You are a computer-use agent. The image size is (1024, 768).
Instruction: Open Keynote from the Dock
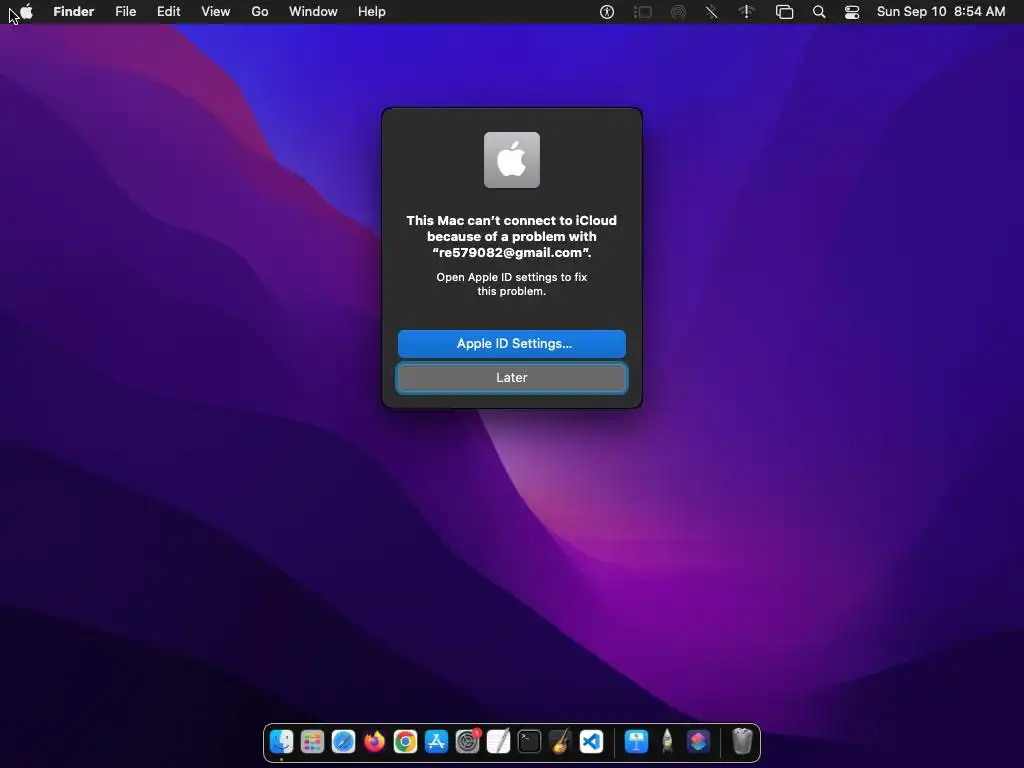tap(636, 742)
